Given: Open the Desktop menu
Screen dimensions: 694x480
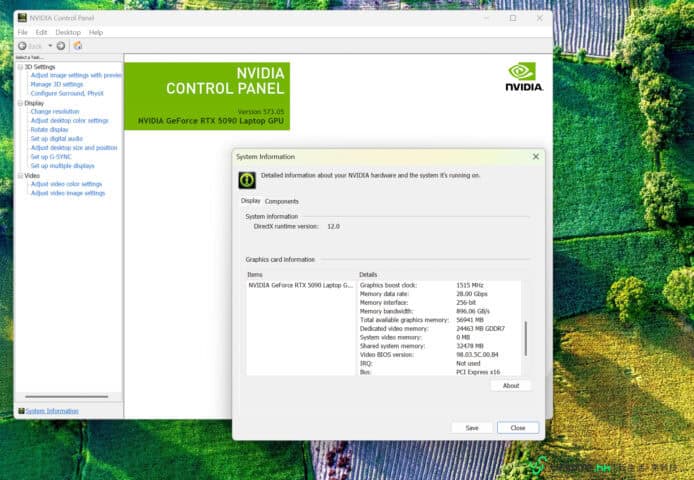Looking at the screenshot, I should click(68, 32).
